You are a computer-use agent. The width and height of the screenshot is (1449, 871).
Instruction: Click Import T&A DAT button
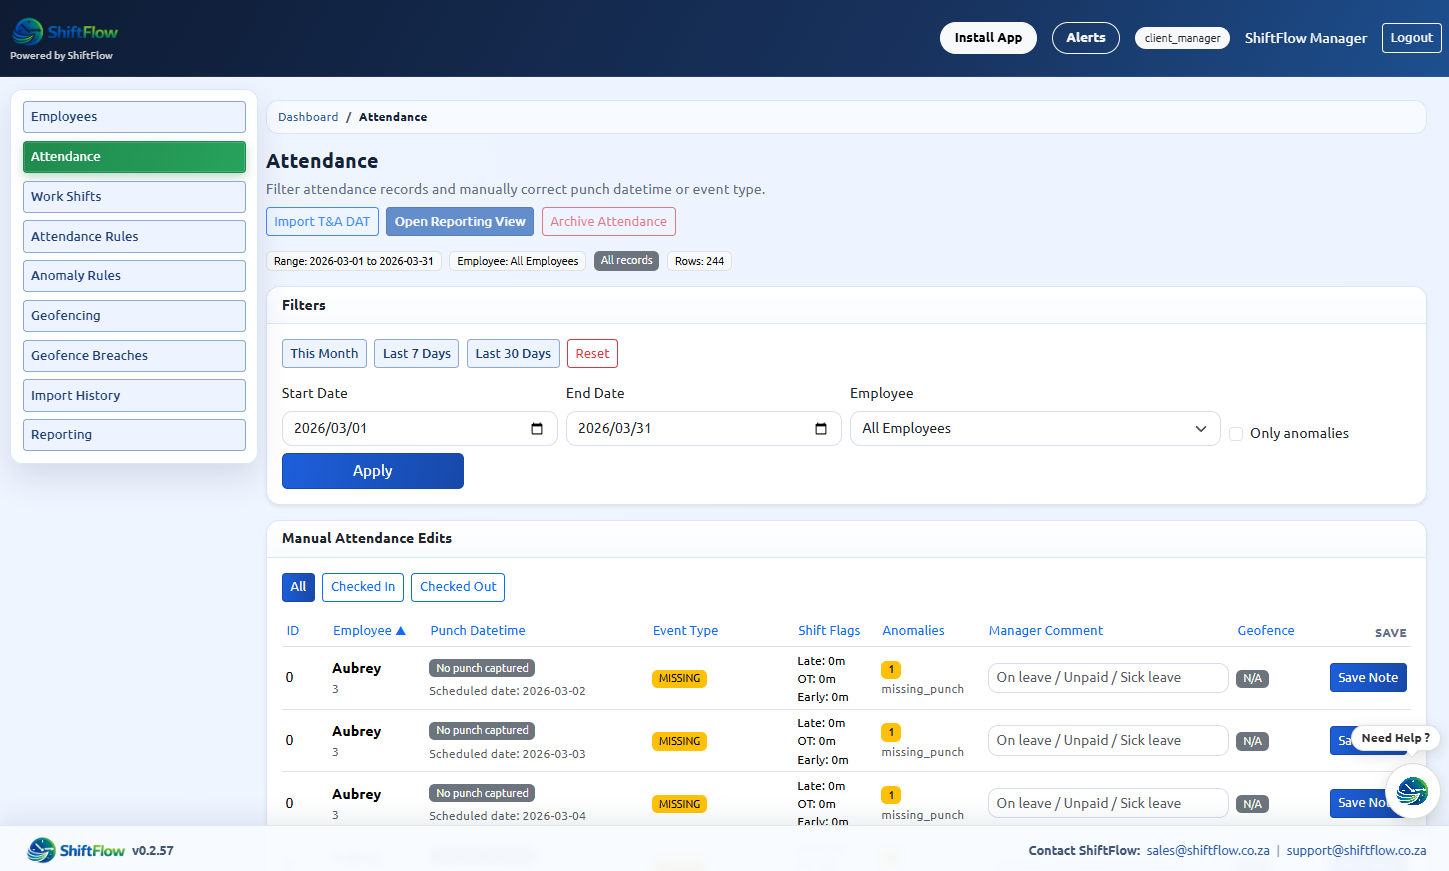(x=322, y=222)
